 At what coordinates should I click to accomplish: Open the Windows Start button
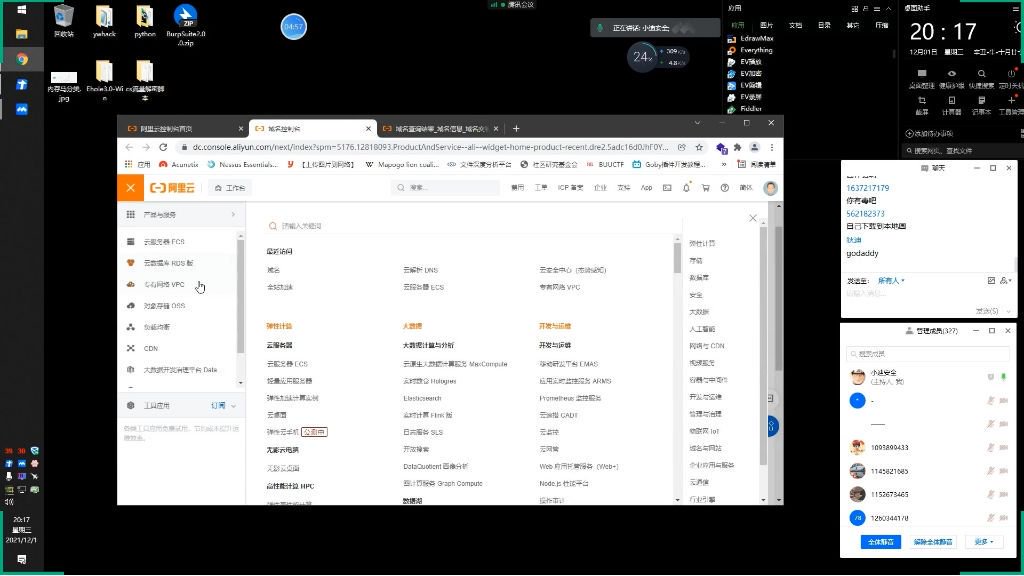coord(22,10)
